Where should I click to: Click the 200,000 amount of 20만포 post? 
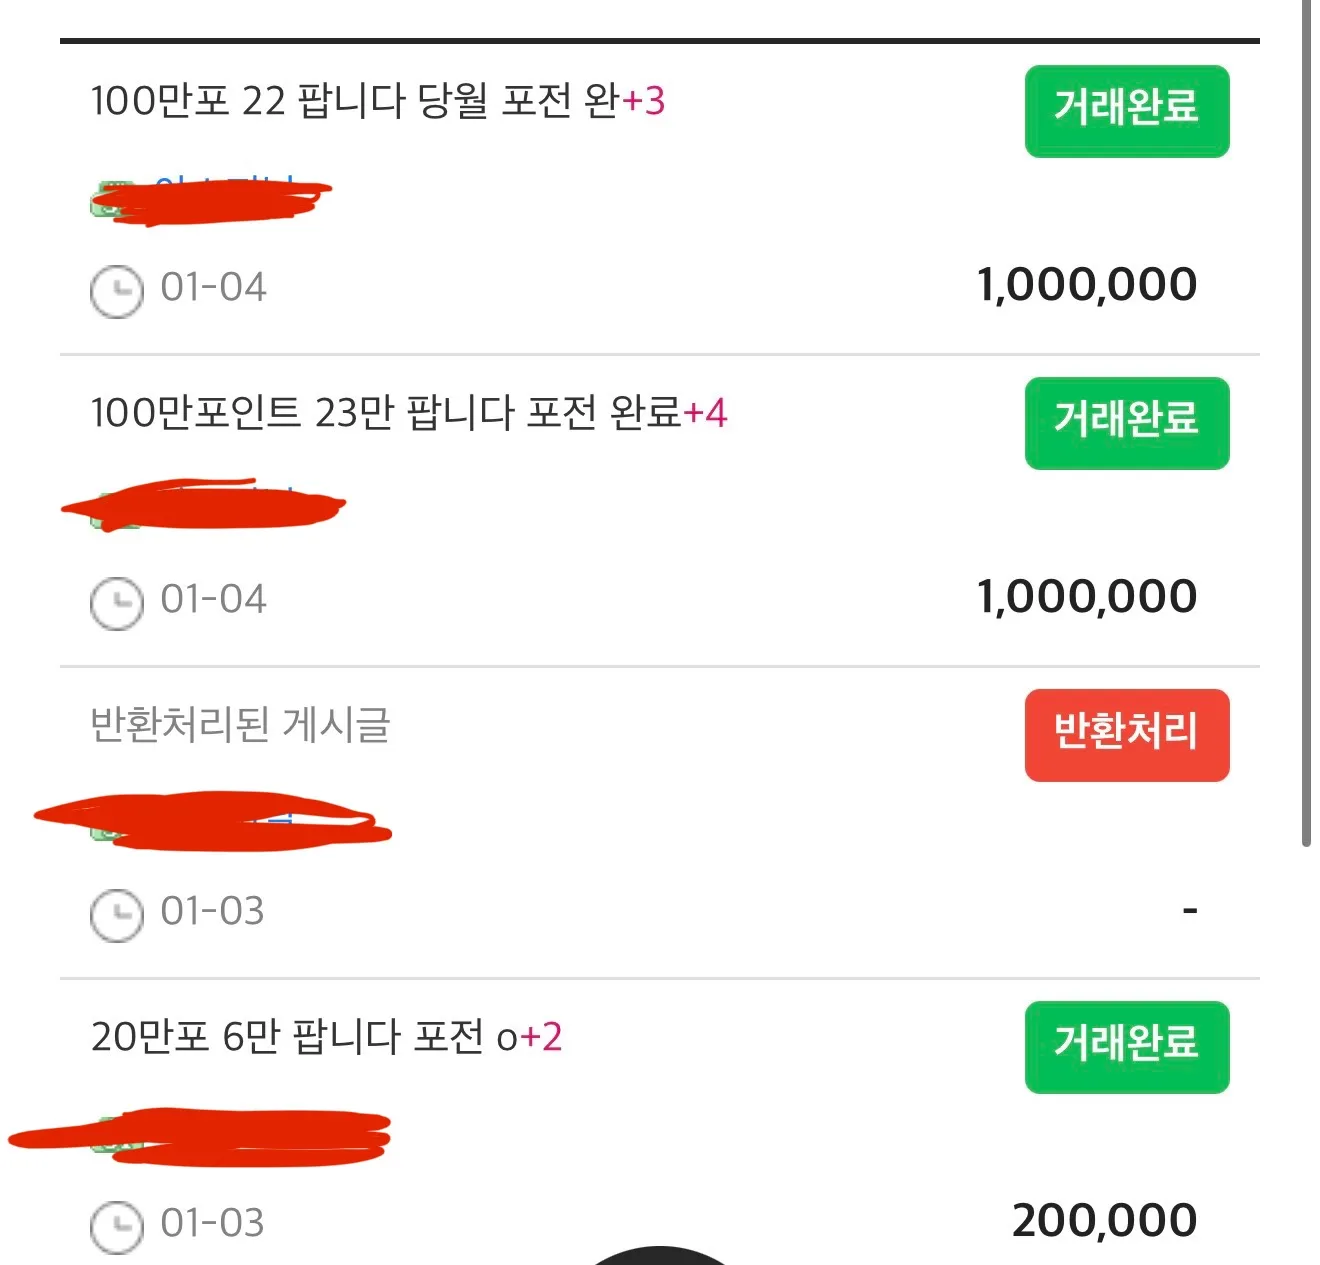click(x=1105, y=1221)
